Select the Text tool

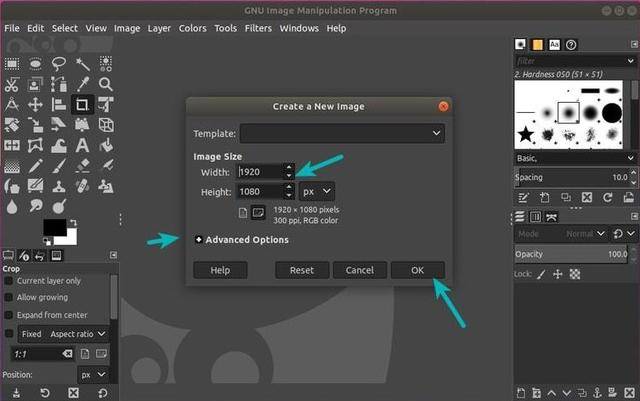(82, 145)
